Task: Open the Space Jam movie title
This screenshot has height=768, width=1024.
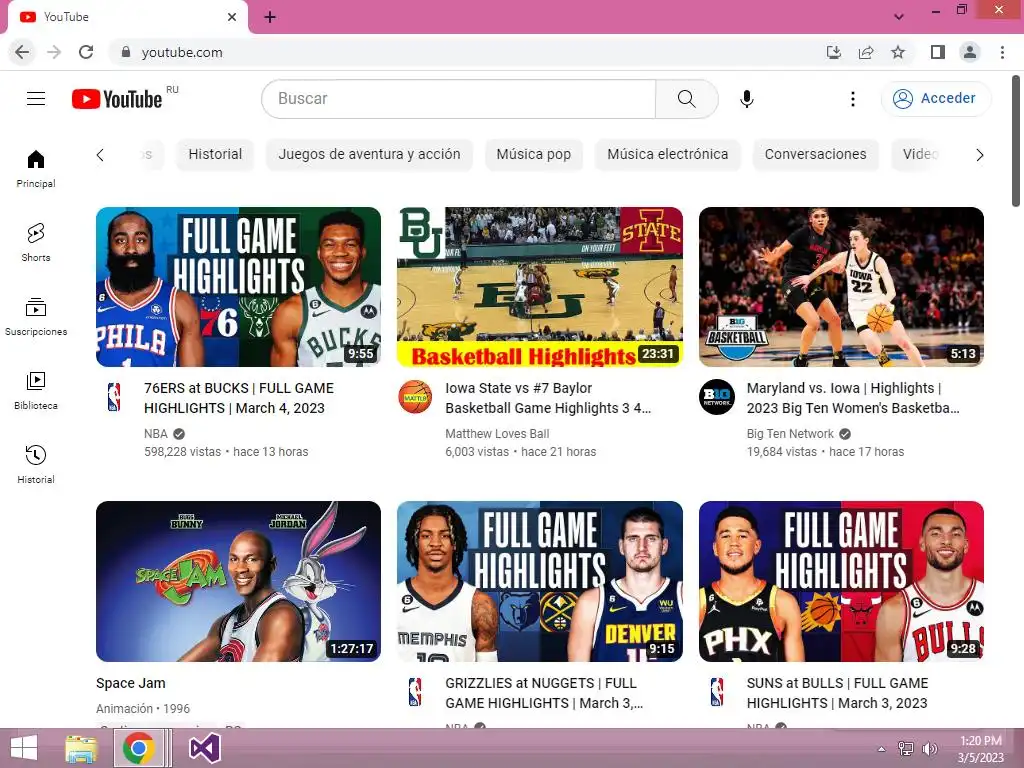Action: (131, 683)
